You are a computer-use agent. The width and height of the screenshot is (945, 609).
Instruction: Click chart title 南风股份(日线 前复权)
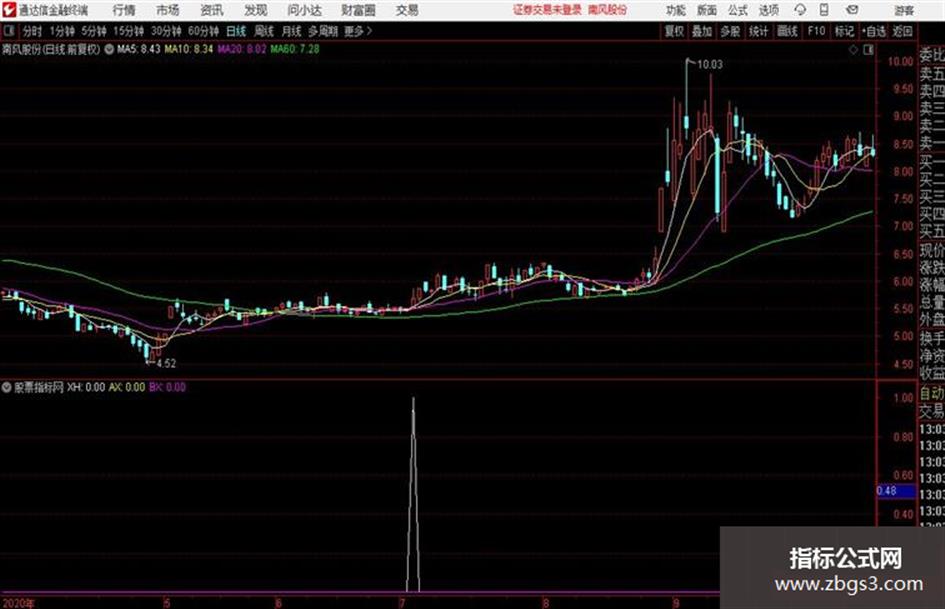pos(51,49)
